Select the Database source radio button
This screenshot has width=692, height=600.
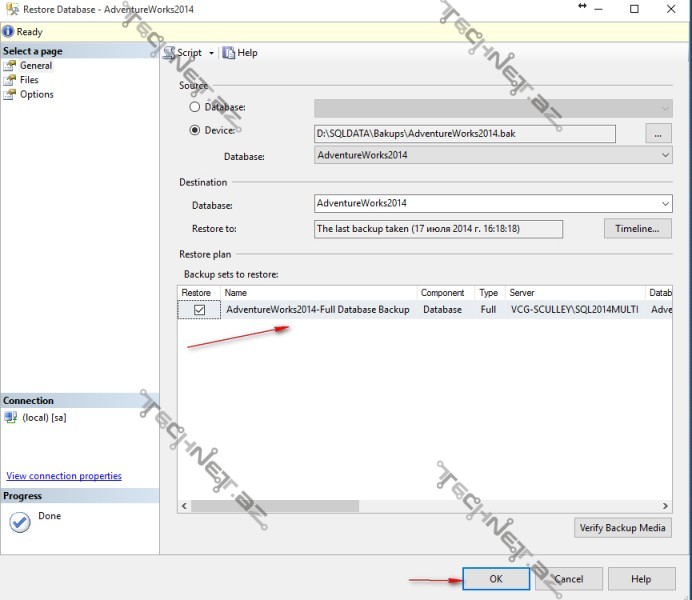click(x=195, y=107)
